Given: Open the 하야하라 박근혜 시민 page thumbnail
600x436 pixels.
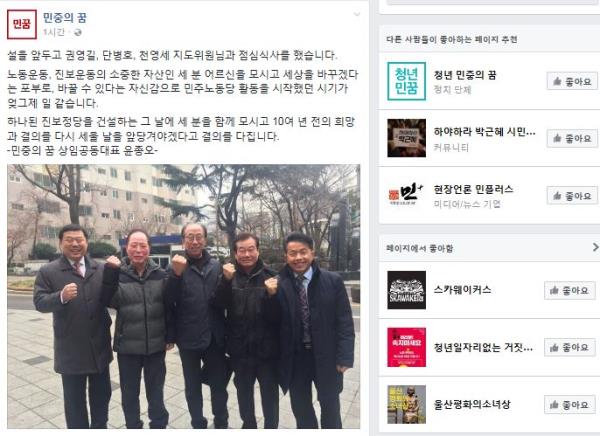Looking at the screenshot, I should coord(406,138).
